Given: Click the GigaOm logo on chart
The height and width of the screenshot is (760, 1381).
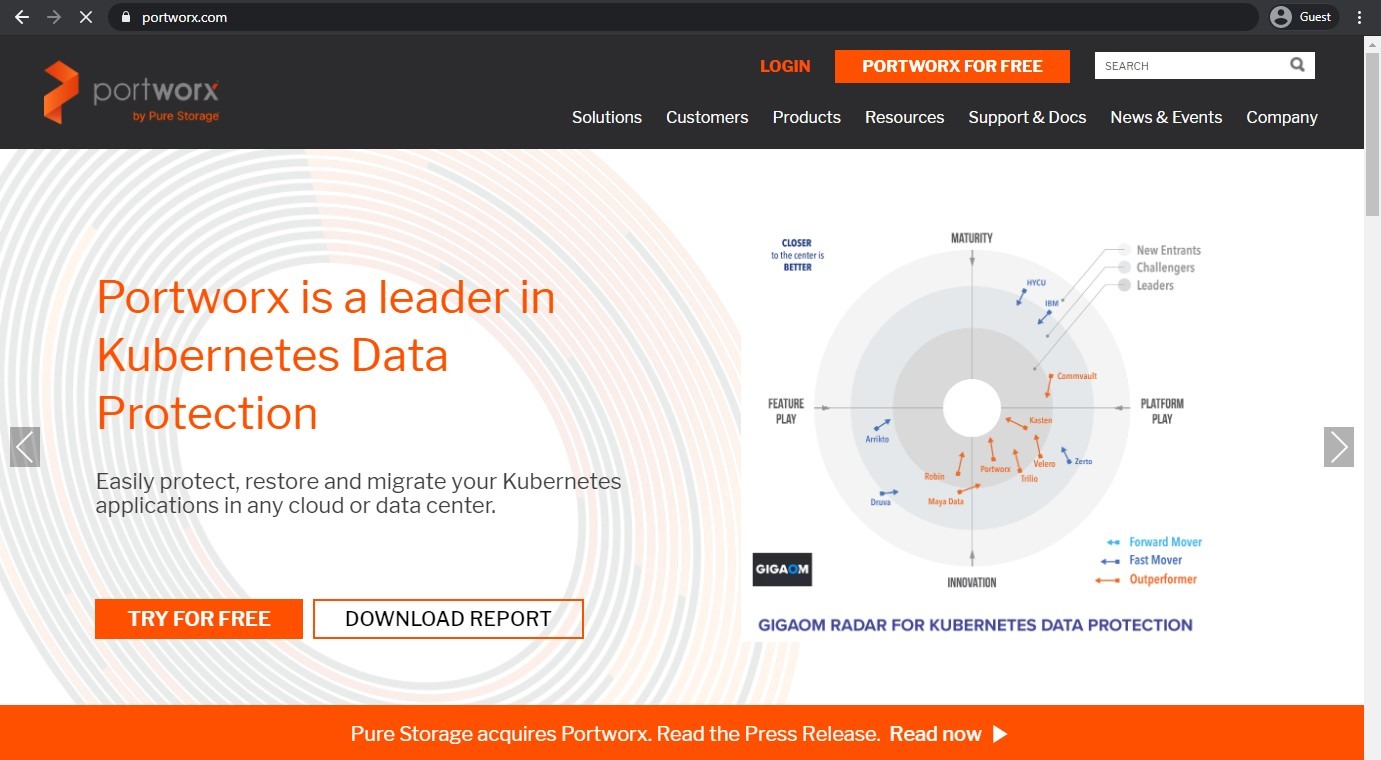Looking at the screenshot, I should tap(782, 569).
